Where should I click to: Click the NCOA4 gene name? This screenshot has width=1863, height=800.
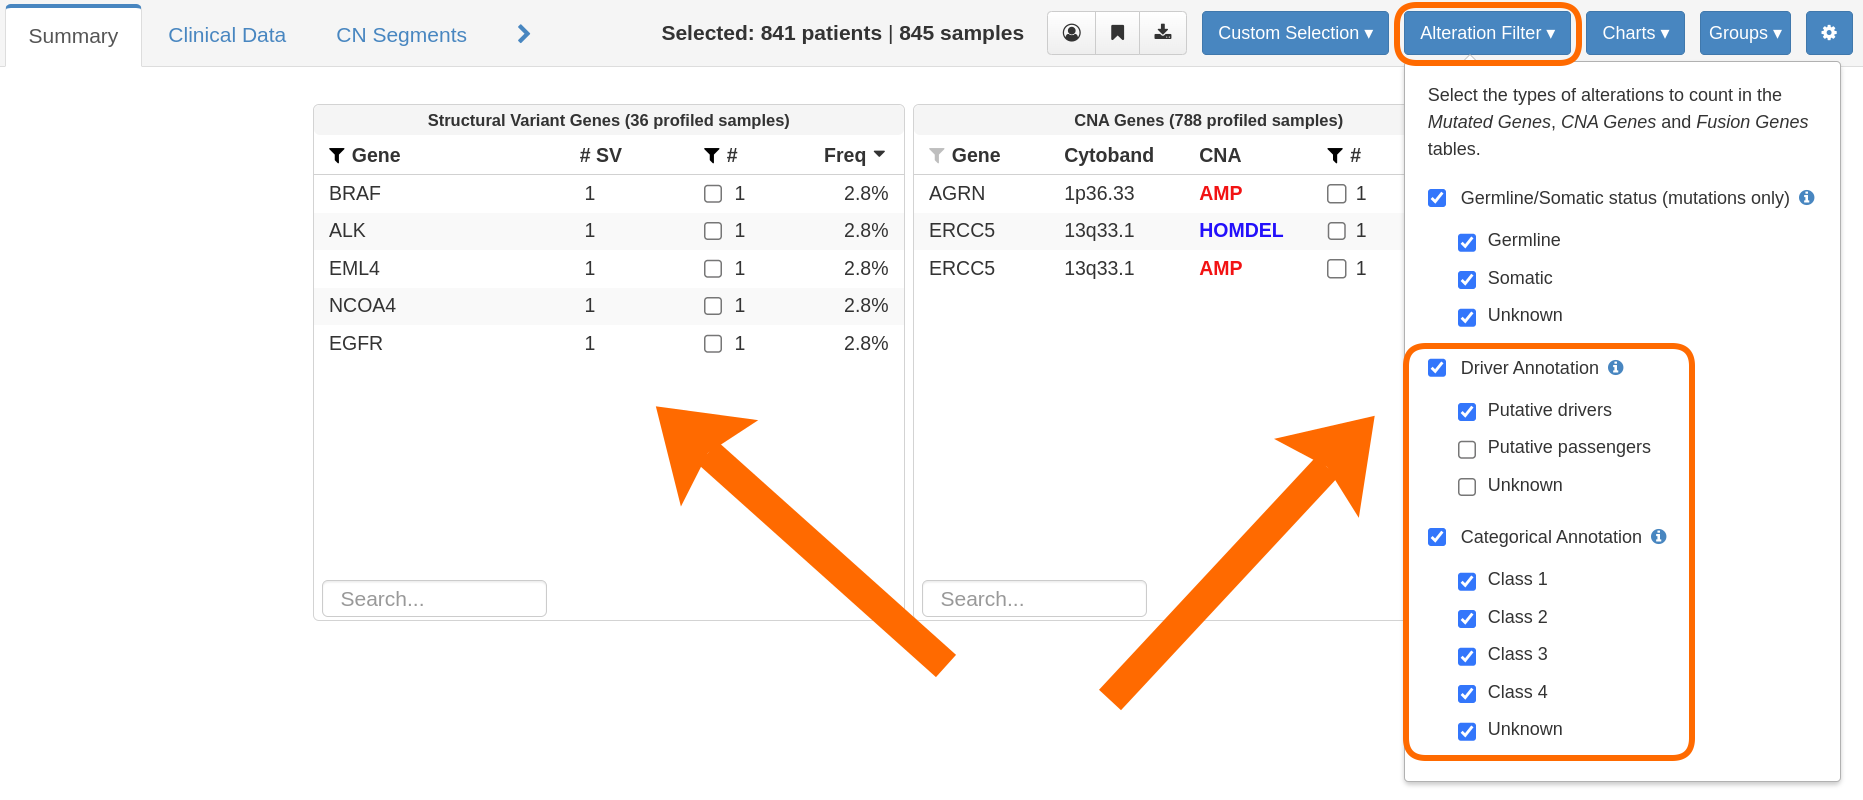click(362, 306)
